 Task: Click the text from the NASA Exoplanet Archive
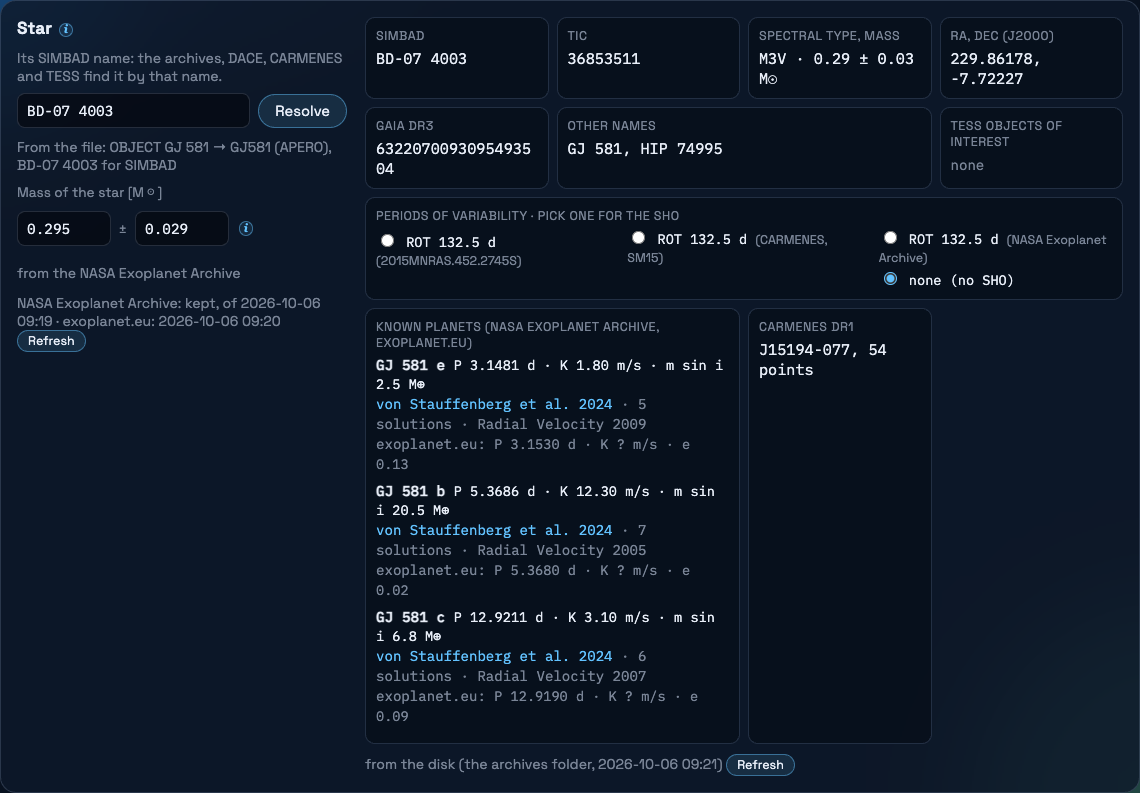[x=129, y=273]
